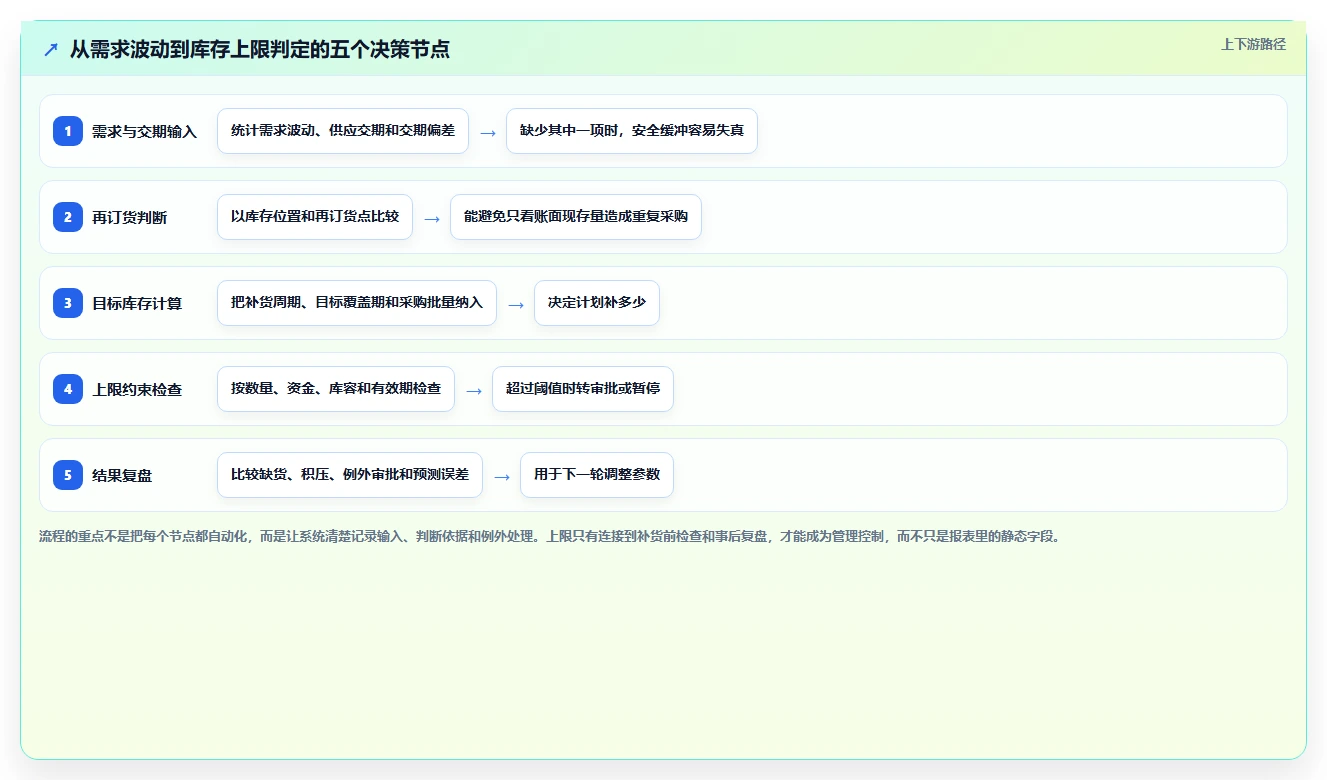1327x780 pixels.
Task: Select the 上限约束检查 step label
Action: pyautogui.click(x=137, y=390)
